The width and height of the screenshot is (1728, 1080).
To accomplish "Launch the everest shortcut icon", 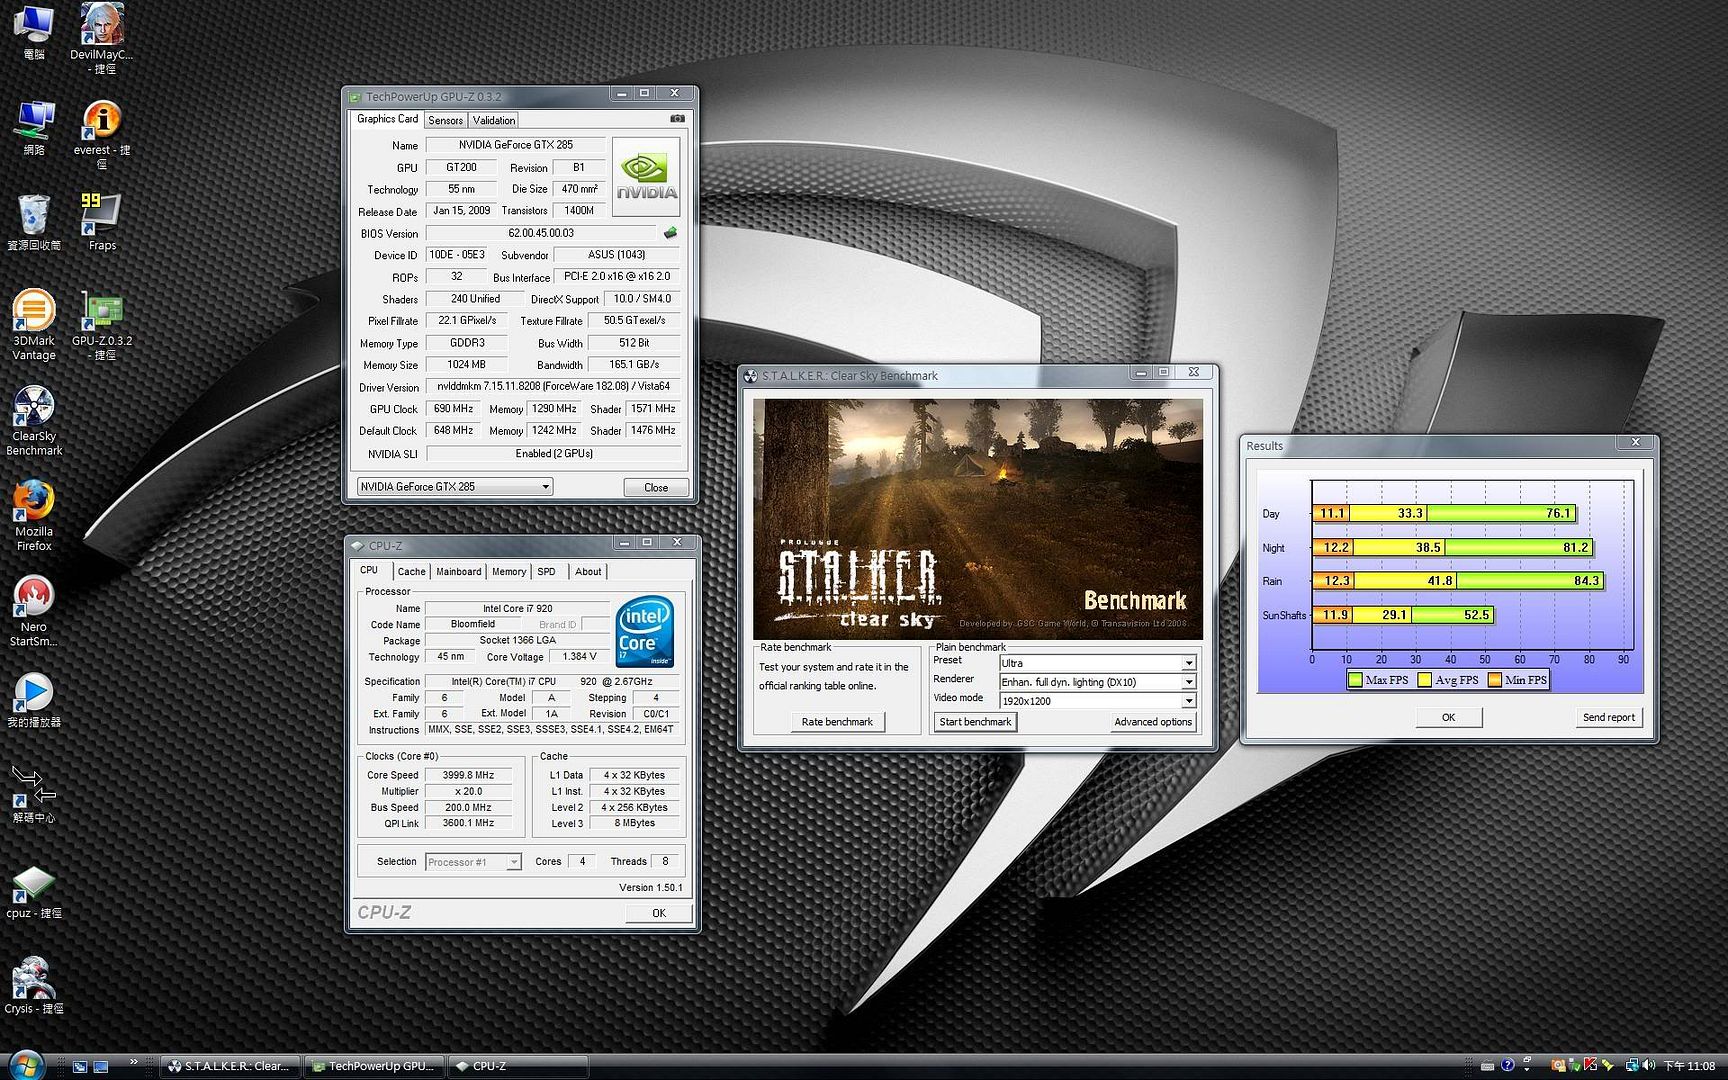I will point(101,134).
